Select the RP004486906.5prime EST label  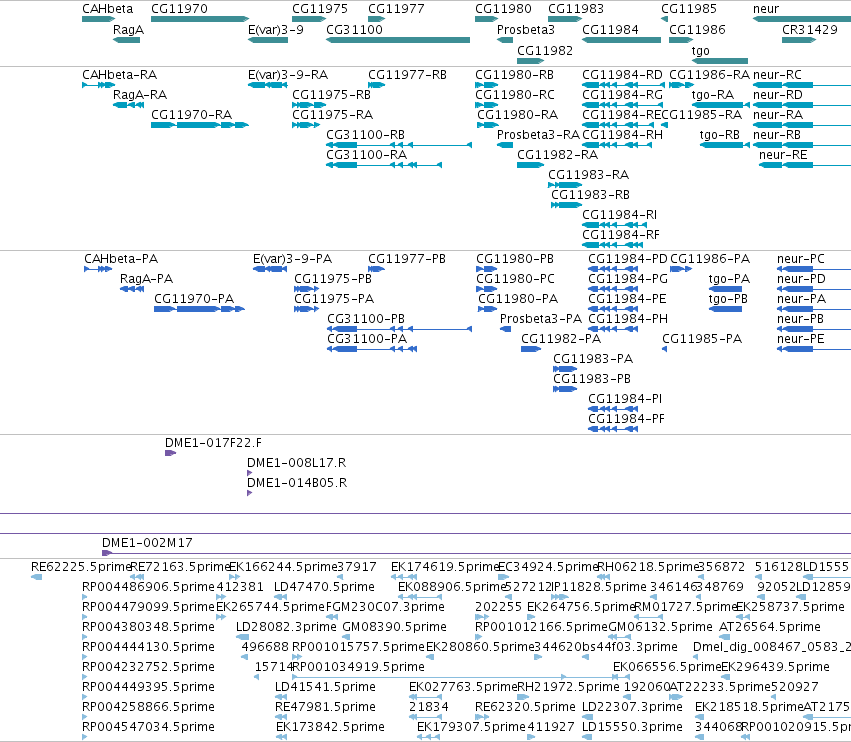(149, 587)
